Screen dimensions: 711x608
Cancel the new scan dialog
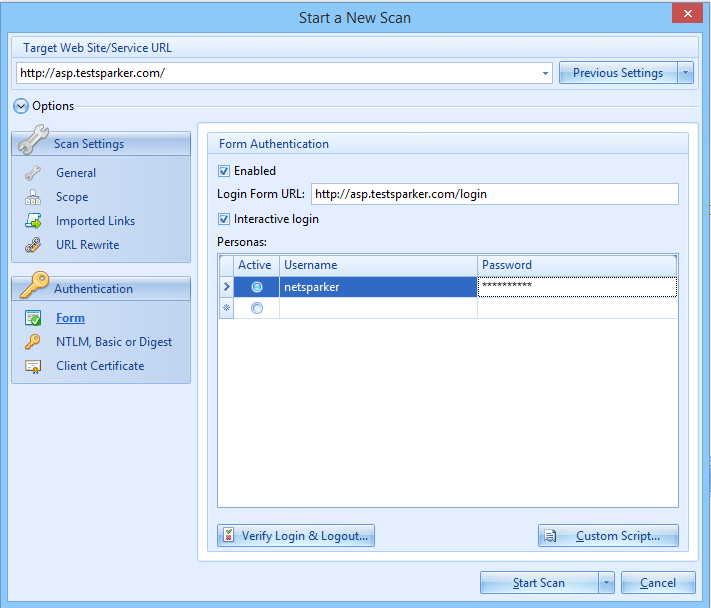[x=658, y=583]
